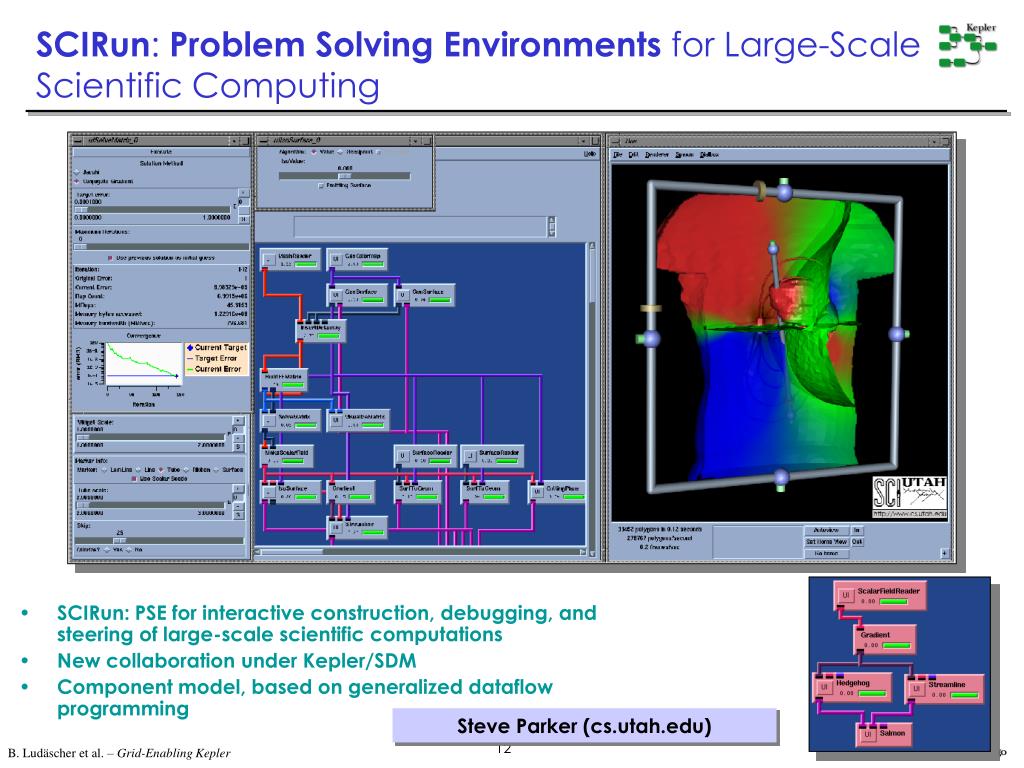Toggle the Emitting Surface checkbox

tap(321, 185)
